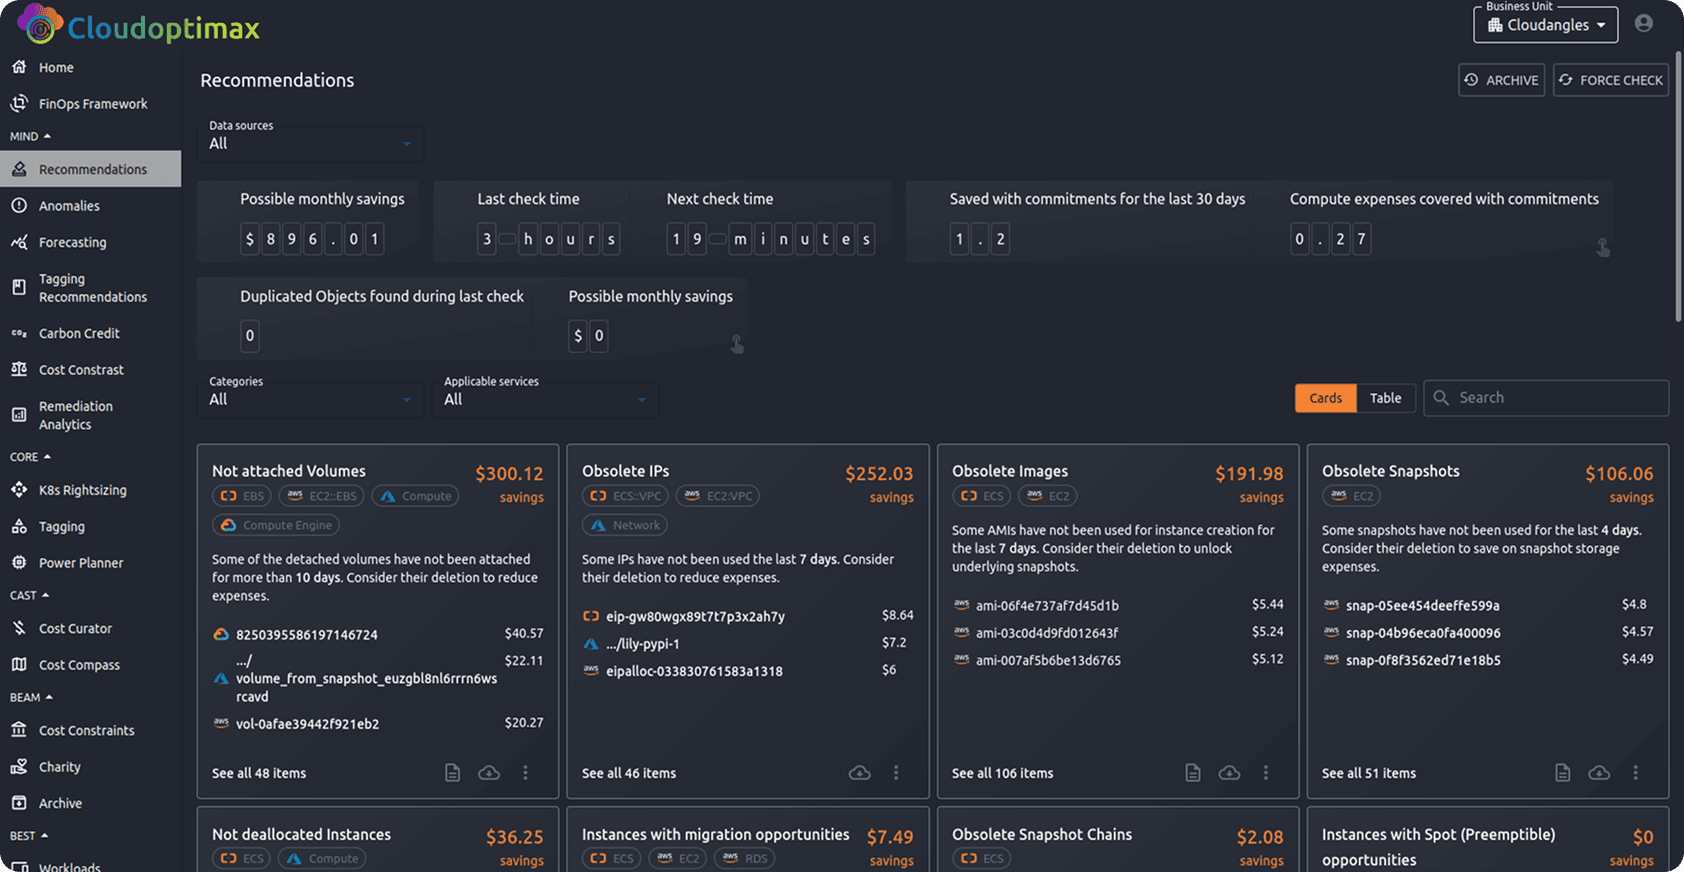The width and height of the screenshot is (1684, 872).
Task: Open document icon on Obsolete Snapshots card
Action: [x=1563, y=772]
